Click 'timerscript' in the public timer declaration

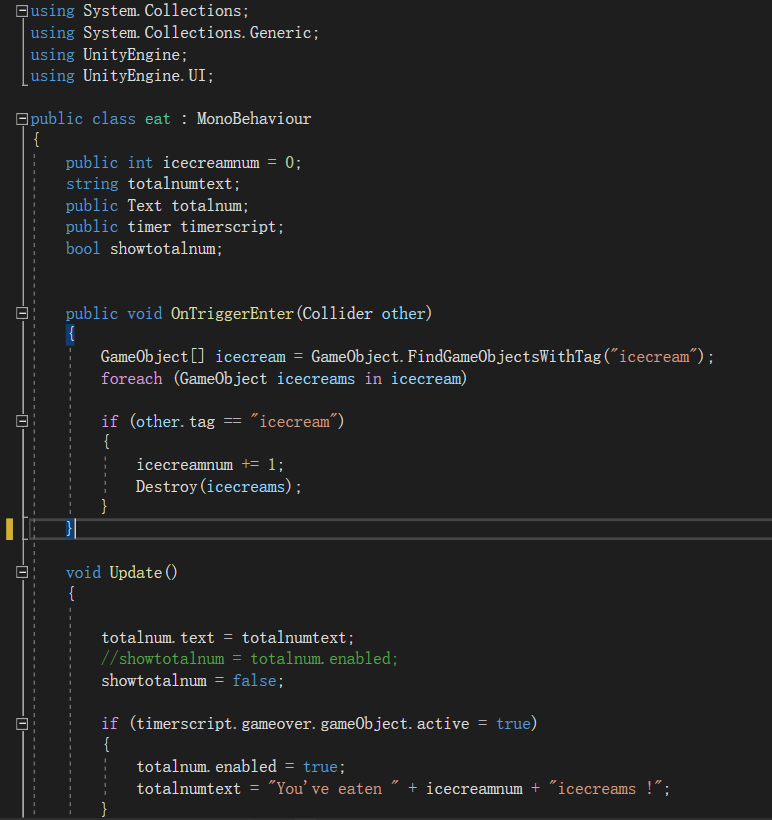click(x=228, y=227)
